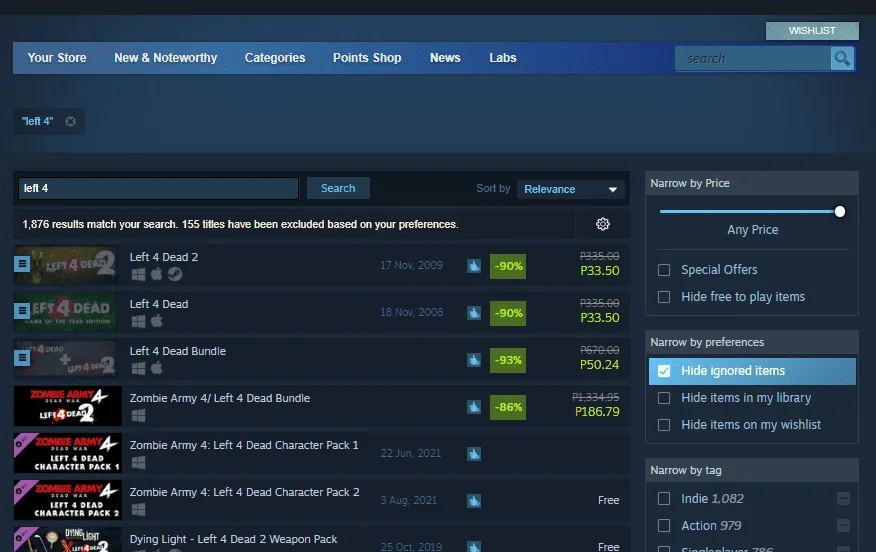Uncheck Hide ignored items
The height and width of the screenshot is (552, 876).
point(664,371)
